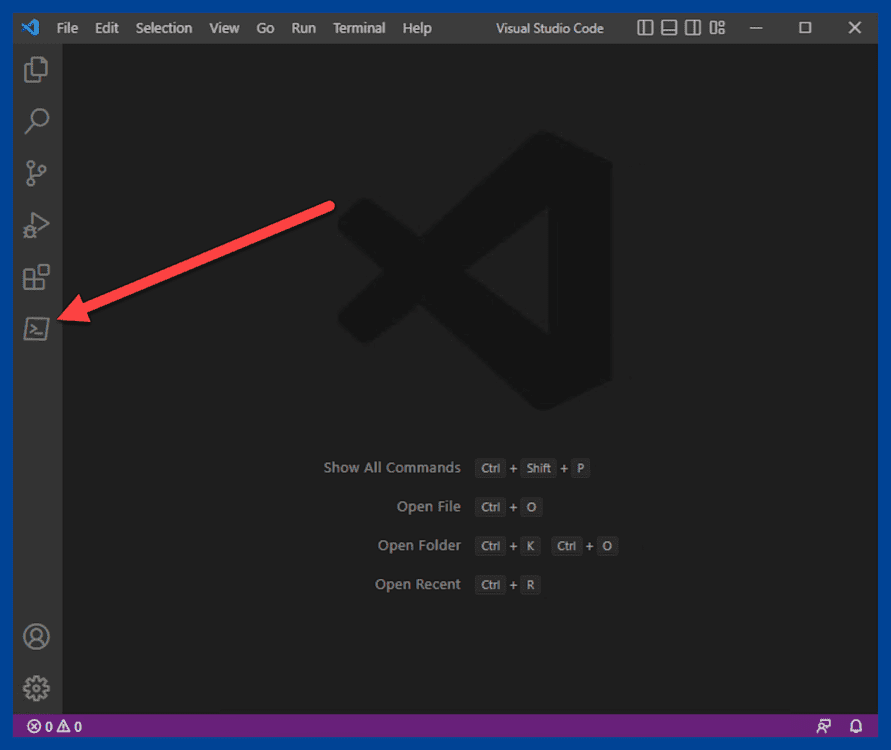Open the View menu
891x750 pixels.
click(224, 28)
